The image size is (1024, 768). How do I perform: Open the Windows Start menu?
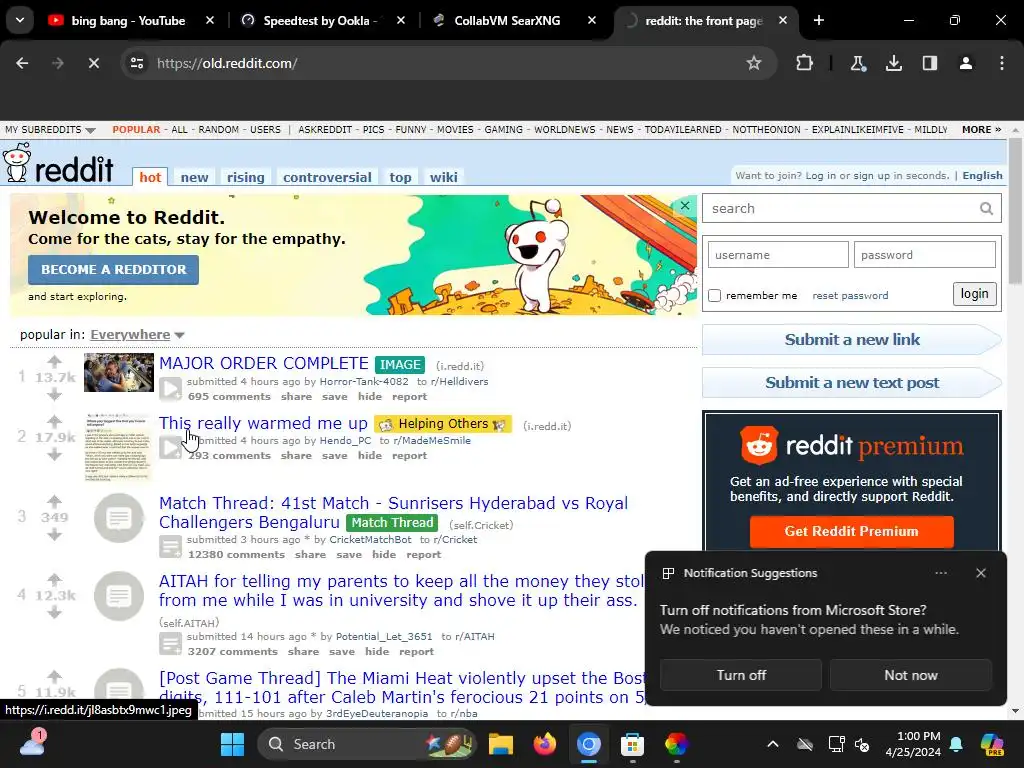[232, 744]
